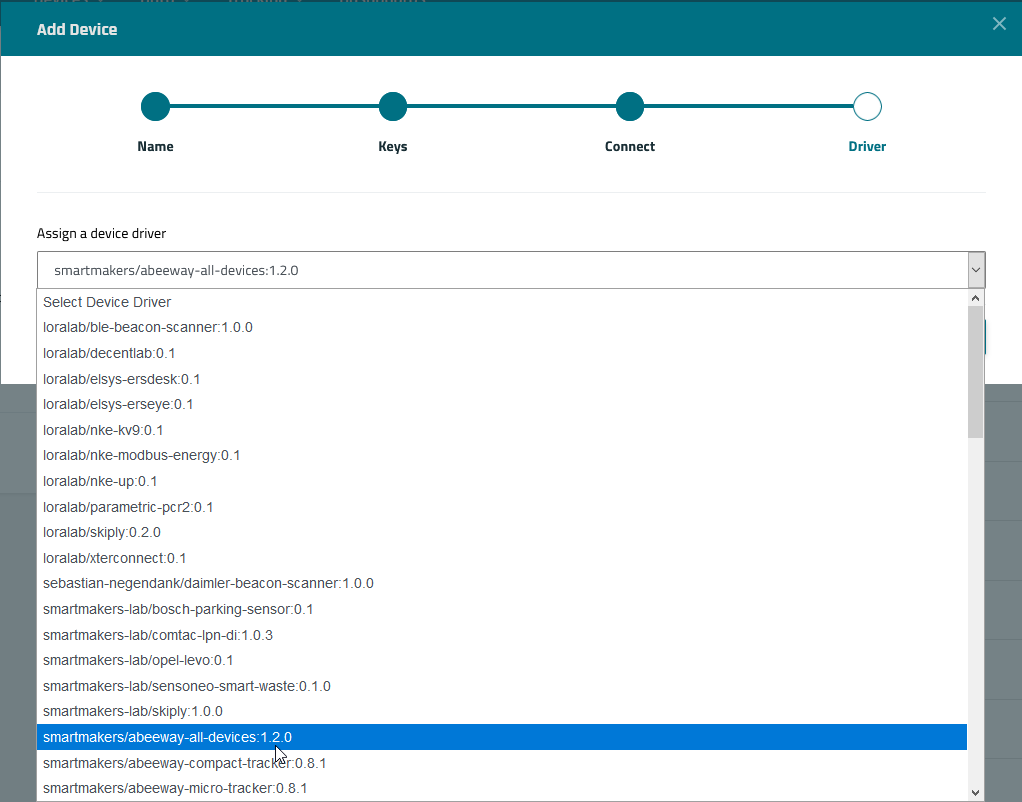The image size is (1022, 802).
Task: Click the Name step circle
Action: click(x=155, y=106)
